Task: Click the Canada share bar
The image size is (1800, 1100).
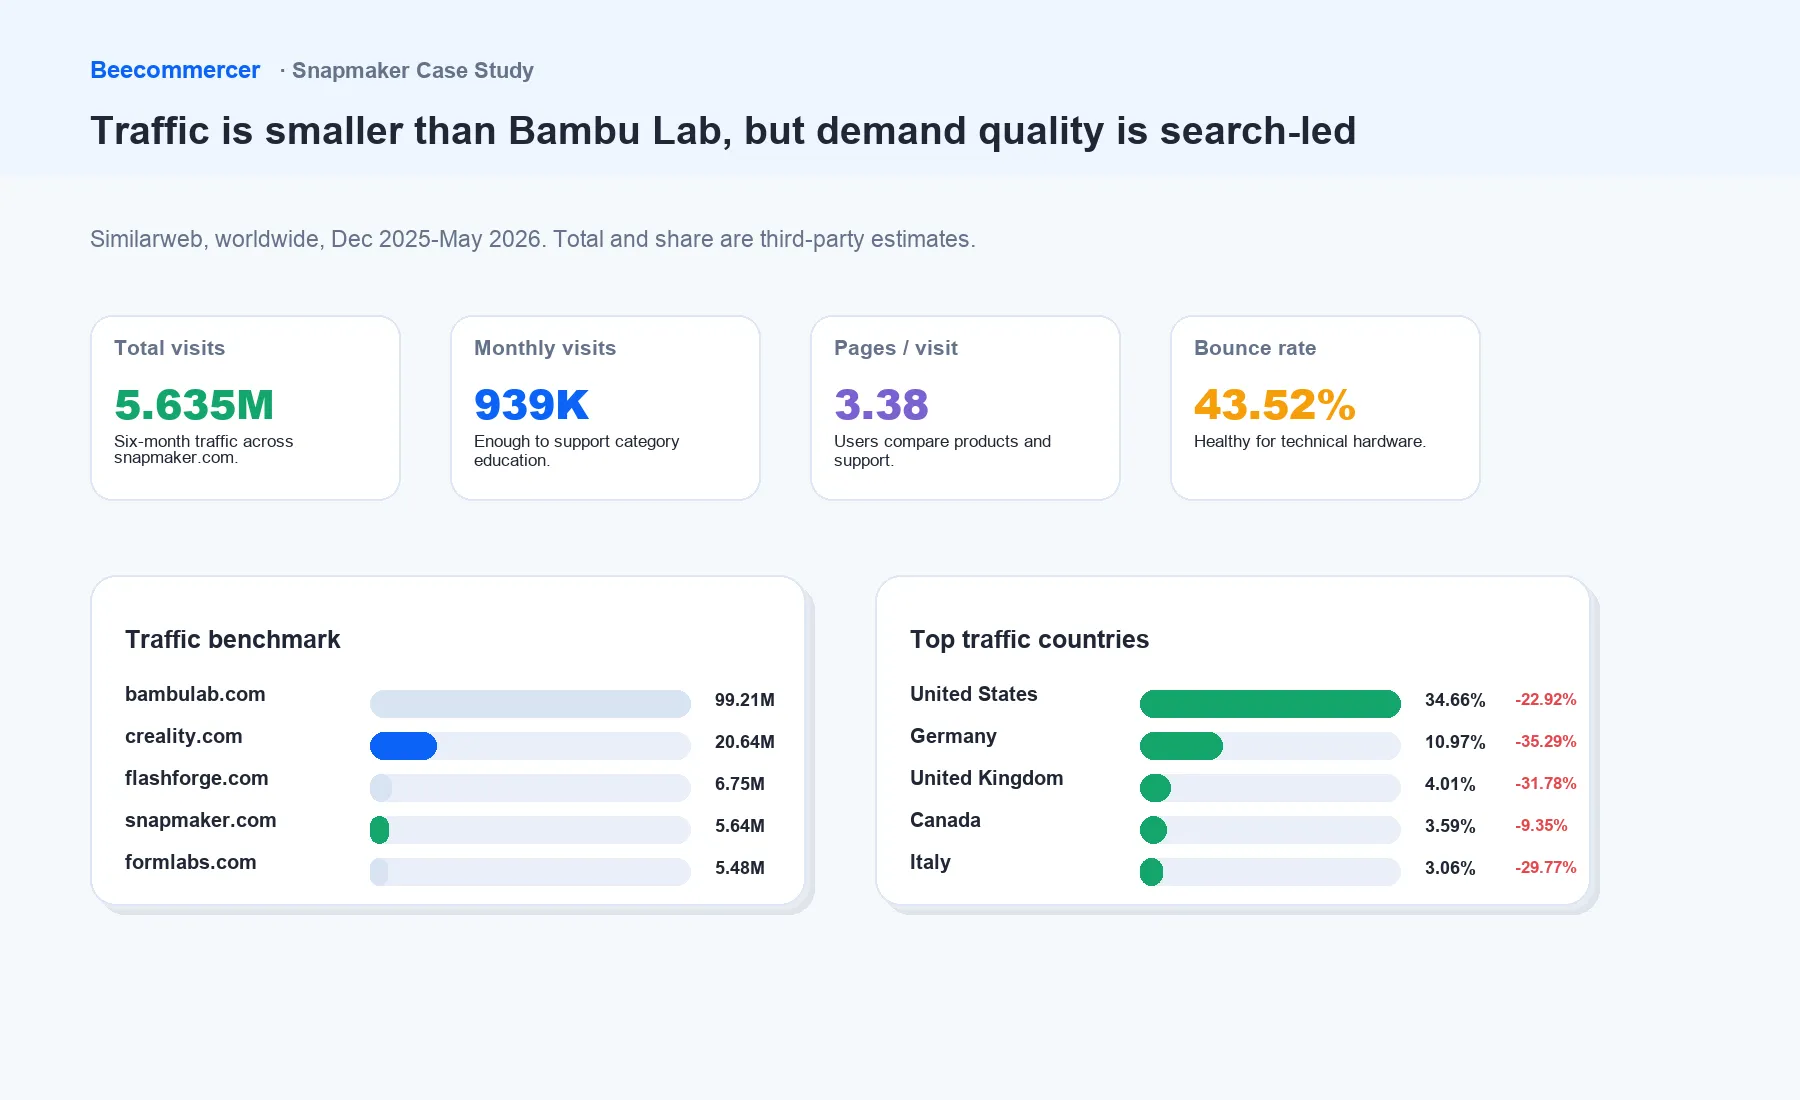Action: [1270, 830]
